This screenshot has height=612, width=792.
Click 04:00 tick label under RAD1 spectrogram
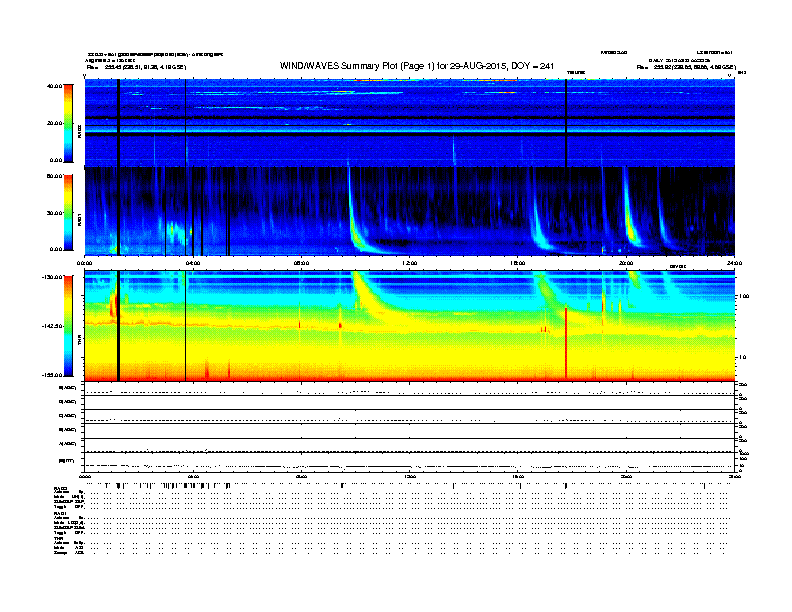pyautogui.click(x=193, y=263)
